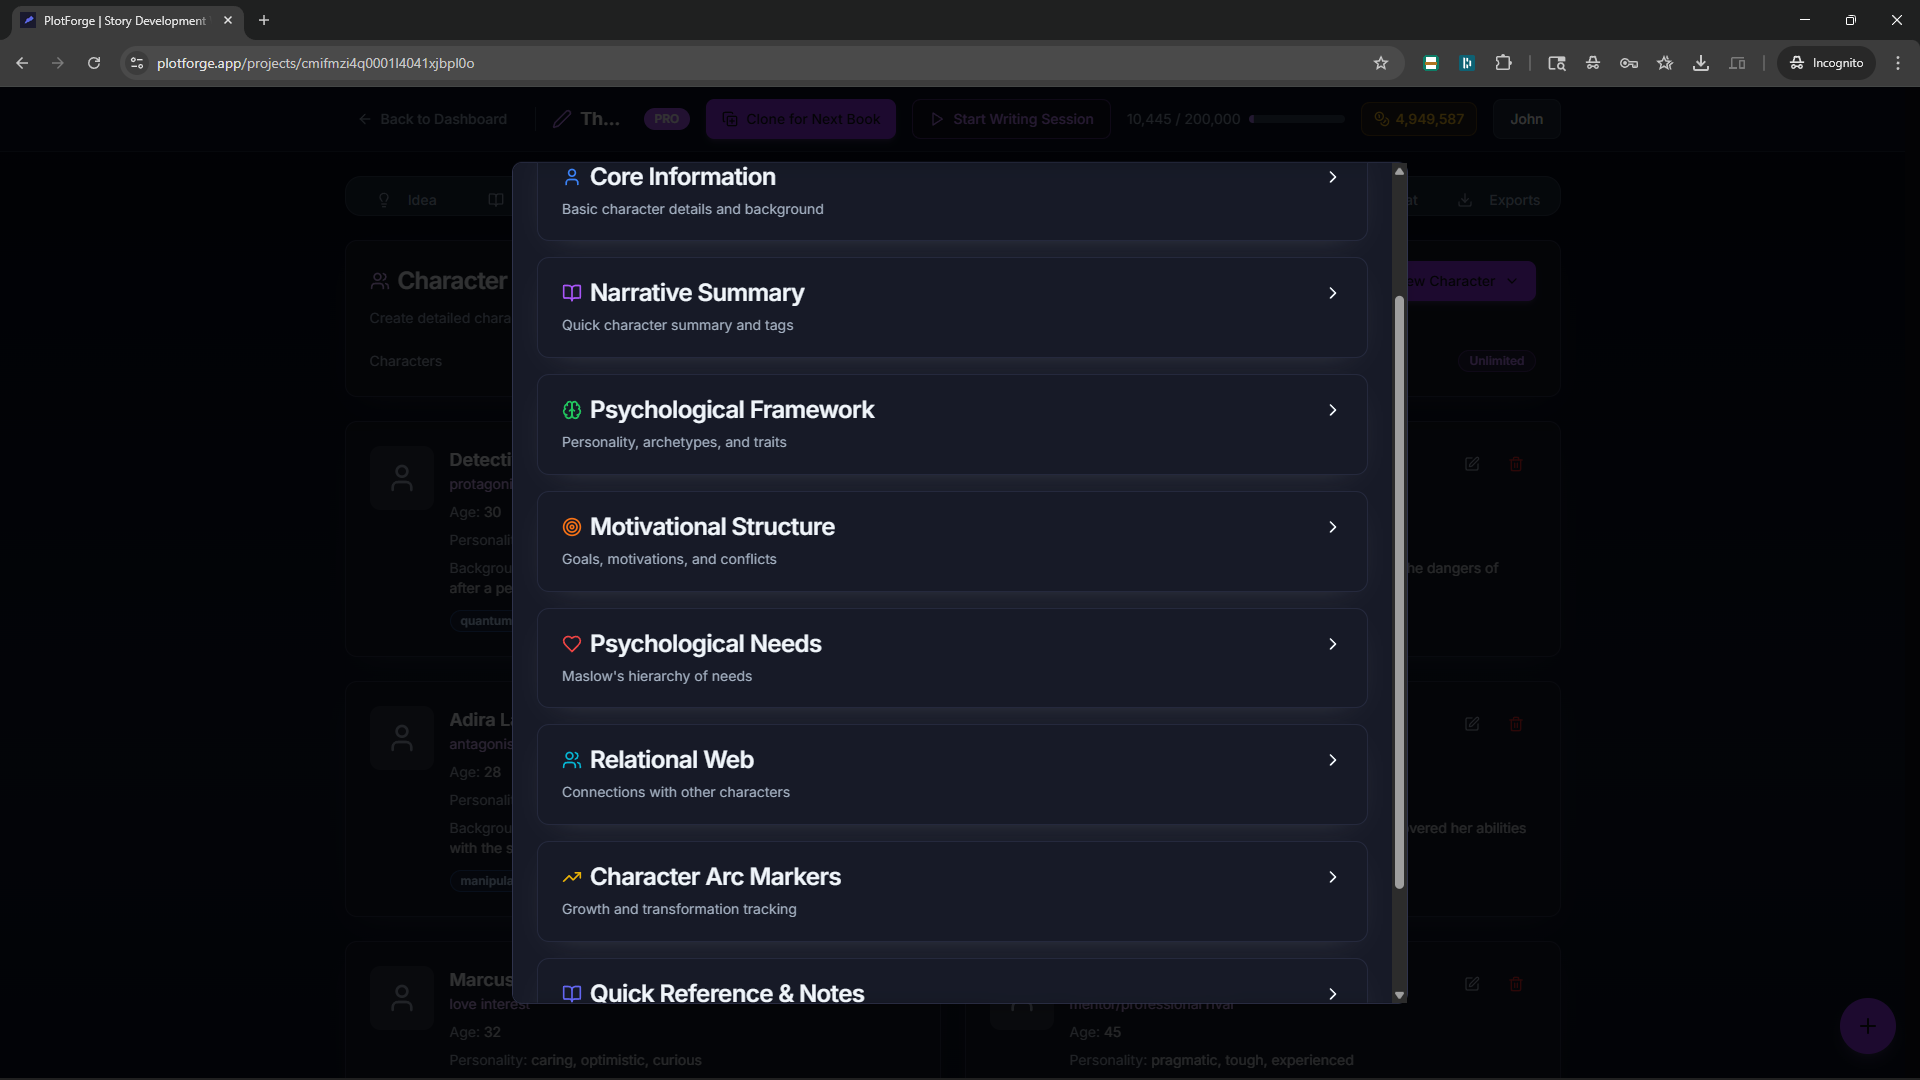Viewport: 1920px width, 1080px height.
Task: Delete the Detective character card
Action: pyautogui.click(x=1516, y=464)
